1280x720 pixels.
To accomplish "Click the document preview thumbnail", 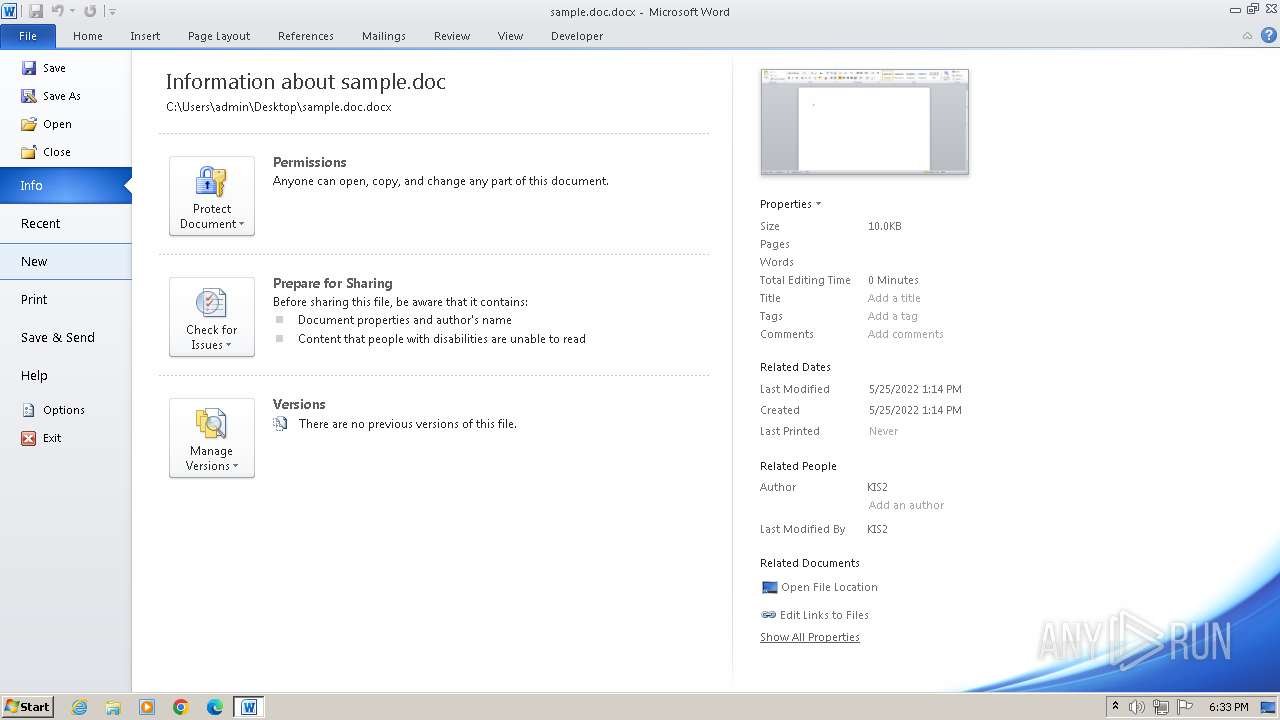I will click(x=865, y=122).
